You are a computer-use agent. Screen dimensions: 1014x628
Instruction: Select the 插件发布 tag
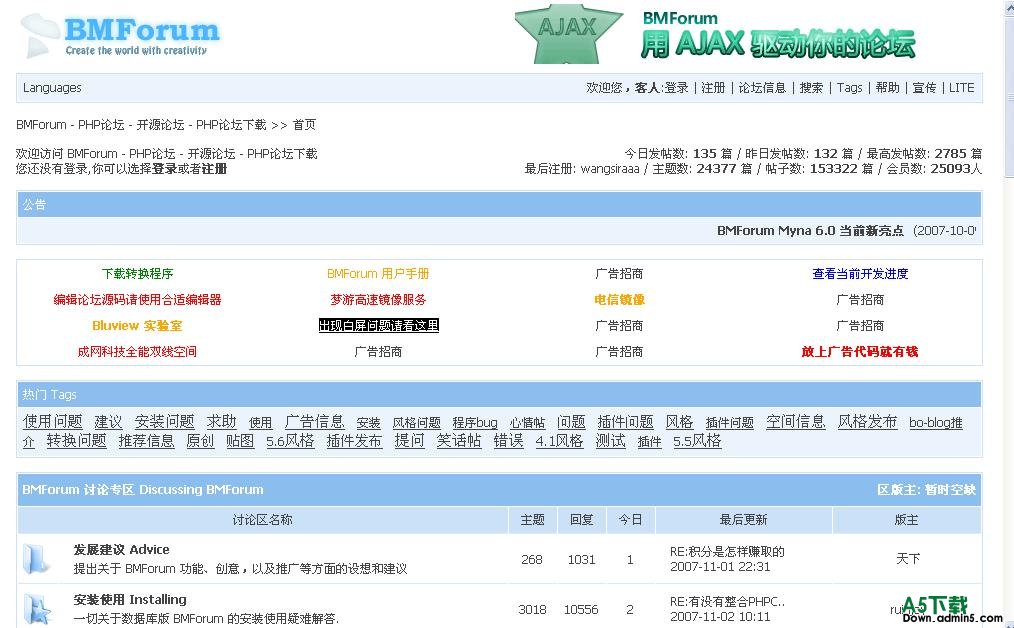[x=354, y=441]
